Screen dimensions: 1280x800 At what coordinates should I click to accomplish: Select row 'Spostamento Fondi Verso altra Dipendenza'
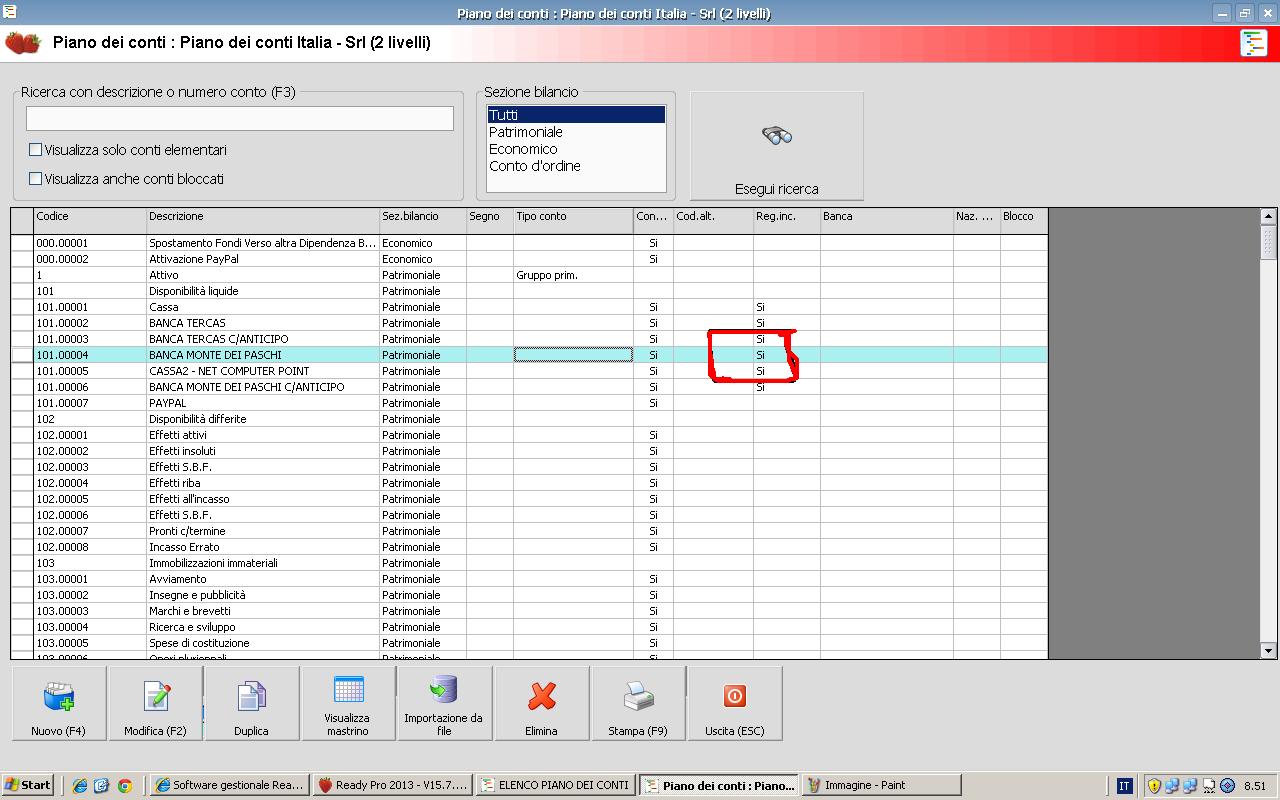530,243
